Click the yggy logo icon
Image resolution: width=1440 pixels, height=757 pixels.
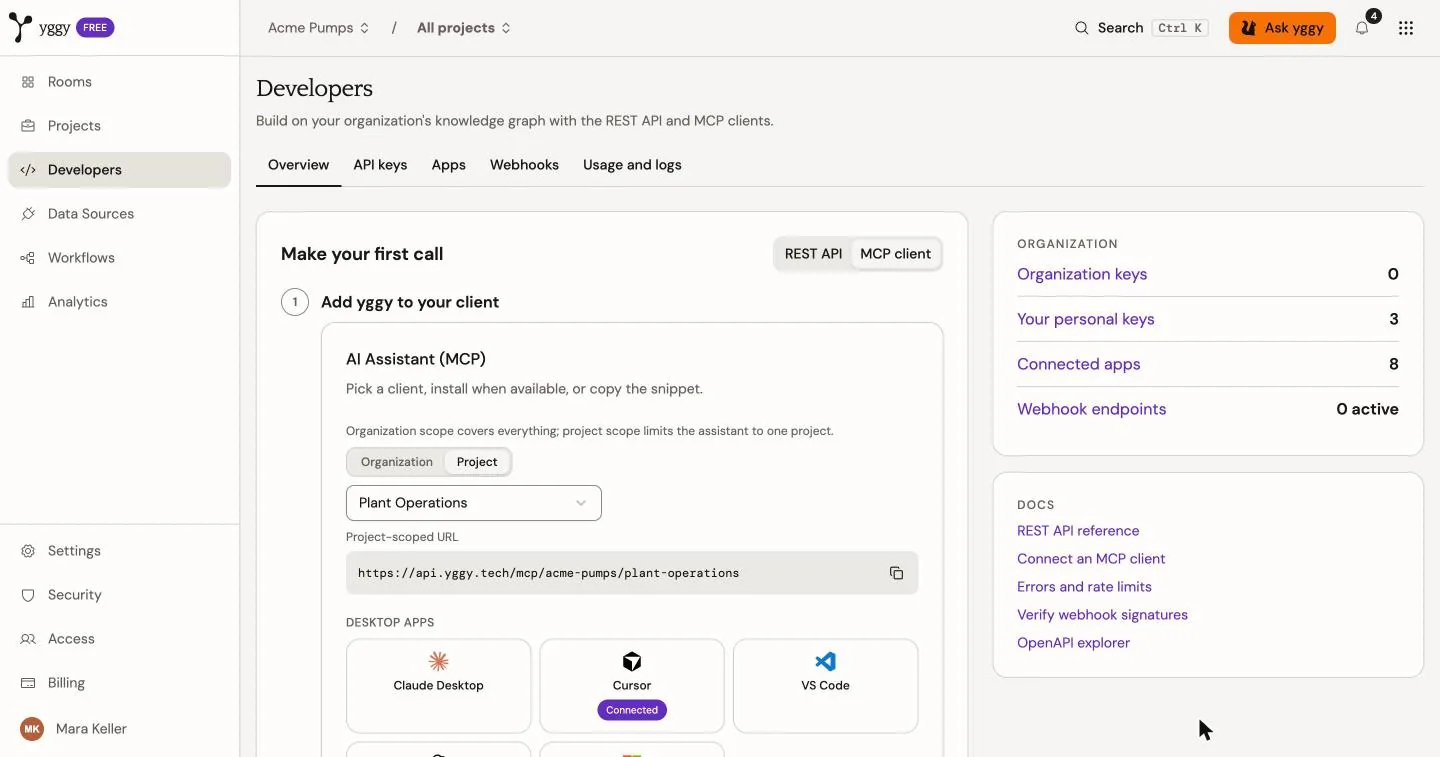click(x=20, y=28)
